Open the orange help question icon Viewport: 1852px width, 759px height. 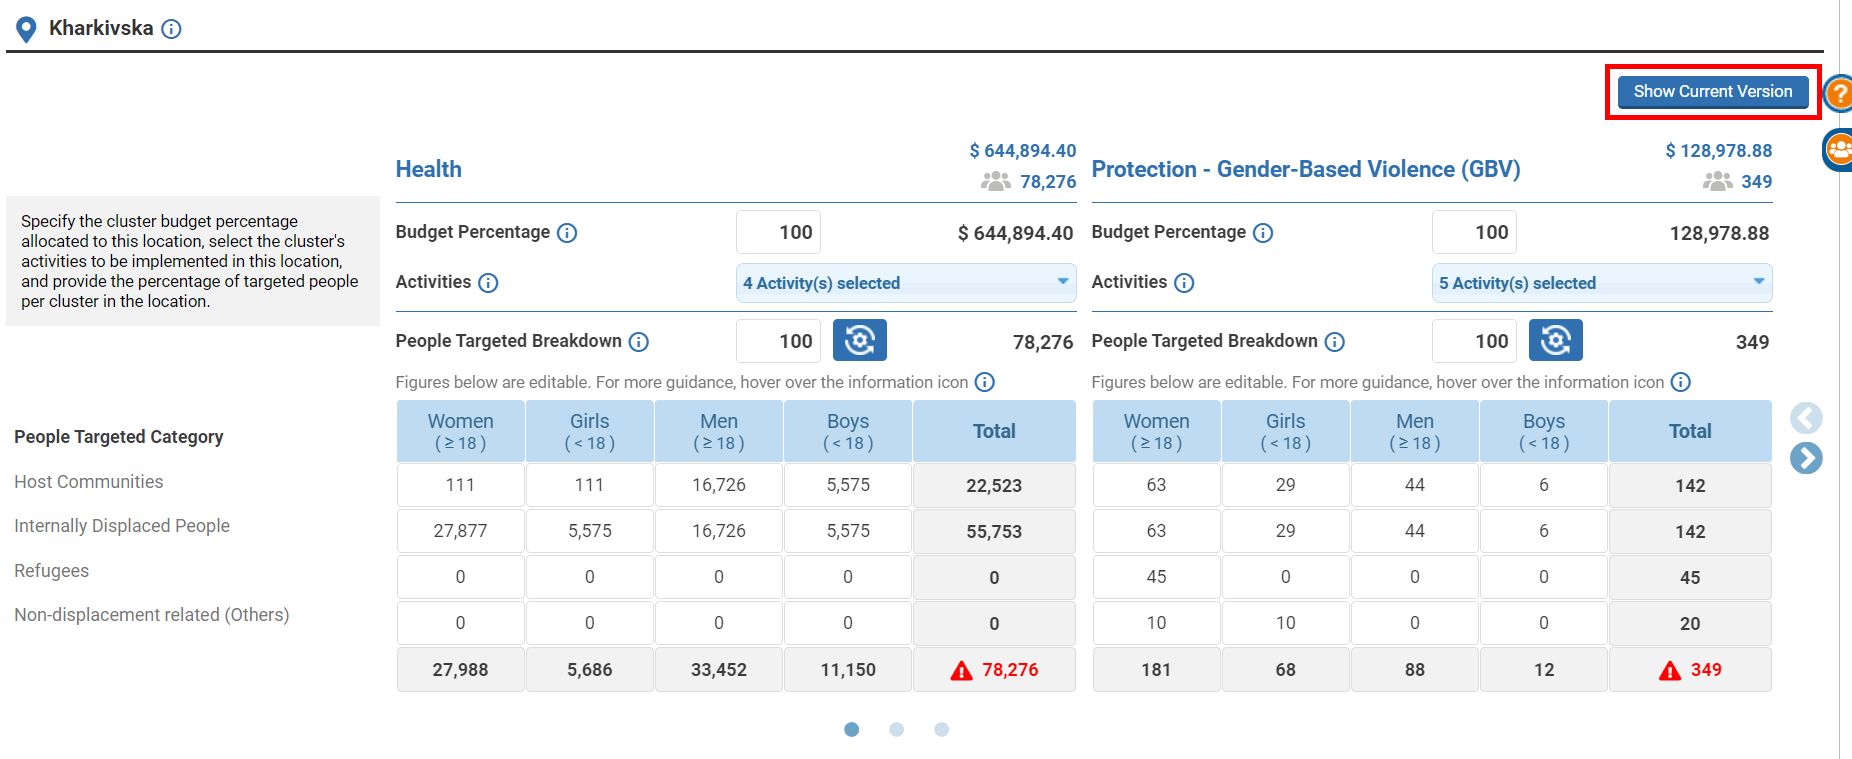pyautogui.click(x=1838, y=94)
